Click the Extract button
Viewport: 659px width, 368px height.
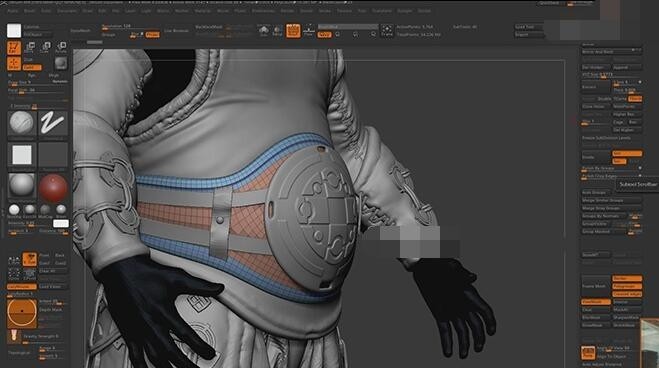pyautogui.click(x=596, y=87)
